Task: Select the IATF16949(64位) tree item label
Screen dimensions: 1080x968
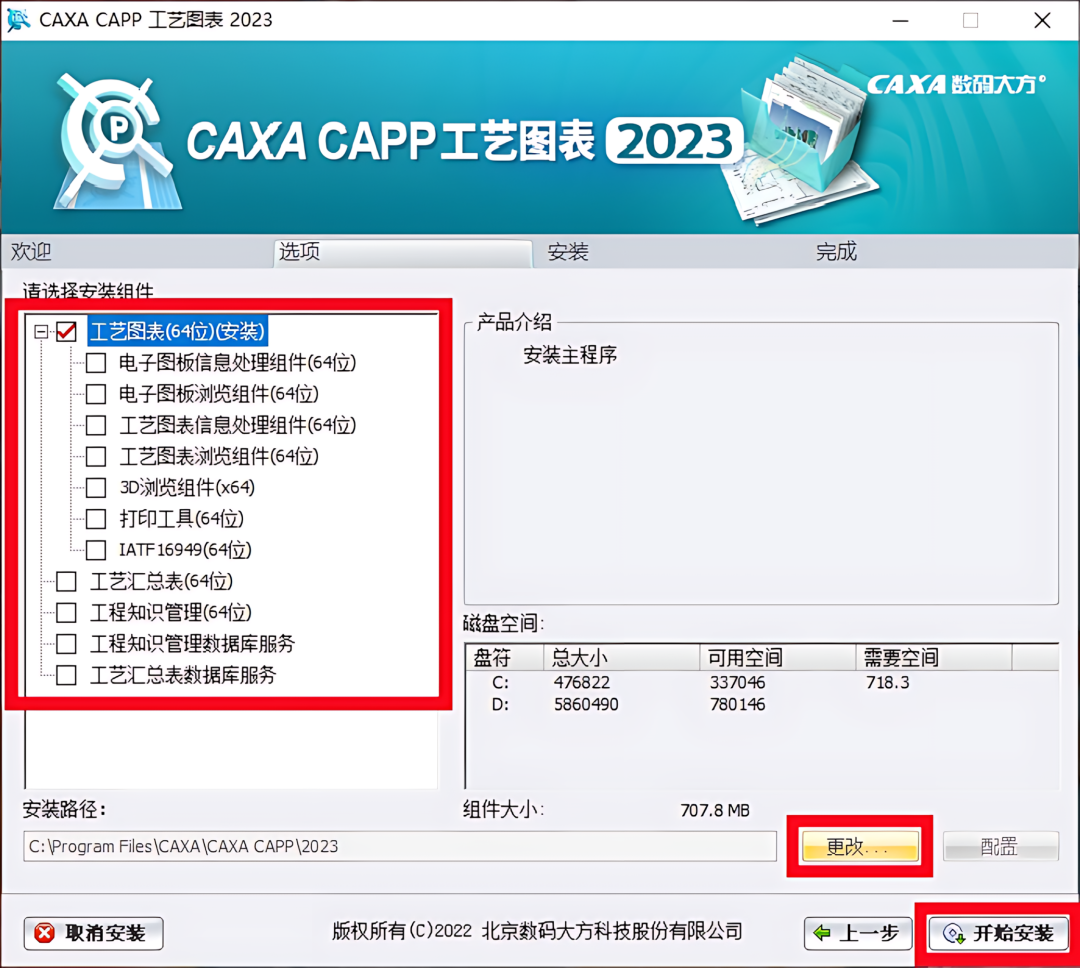Action: (185, 549)
